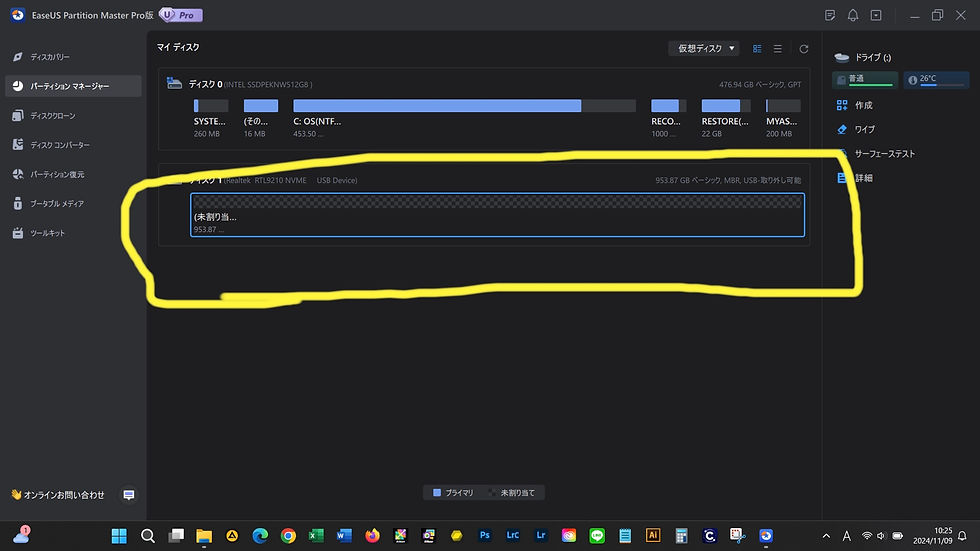Click the プライマリ legend swatch
This screenshot has height=551, width=980.
coord(437,493)
